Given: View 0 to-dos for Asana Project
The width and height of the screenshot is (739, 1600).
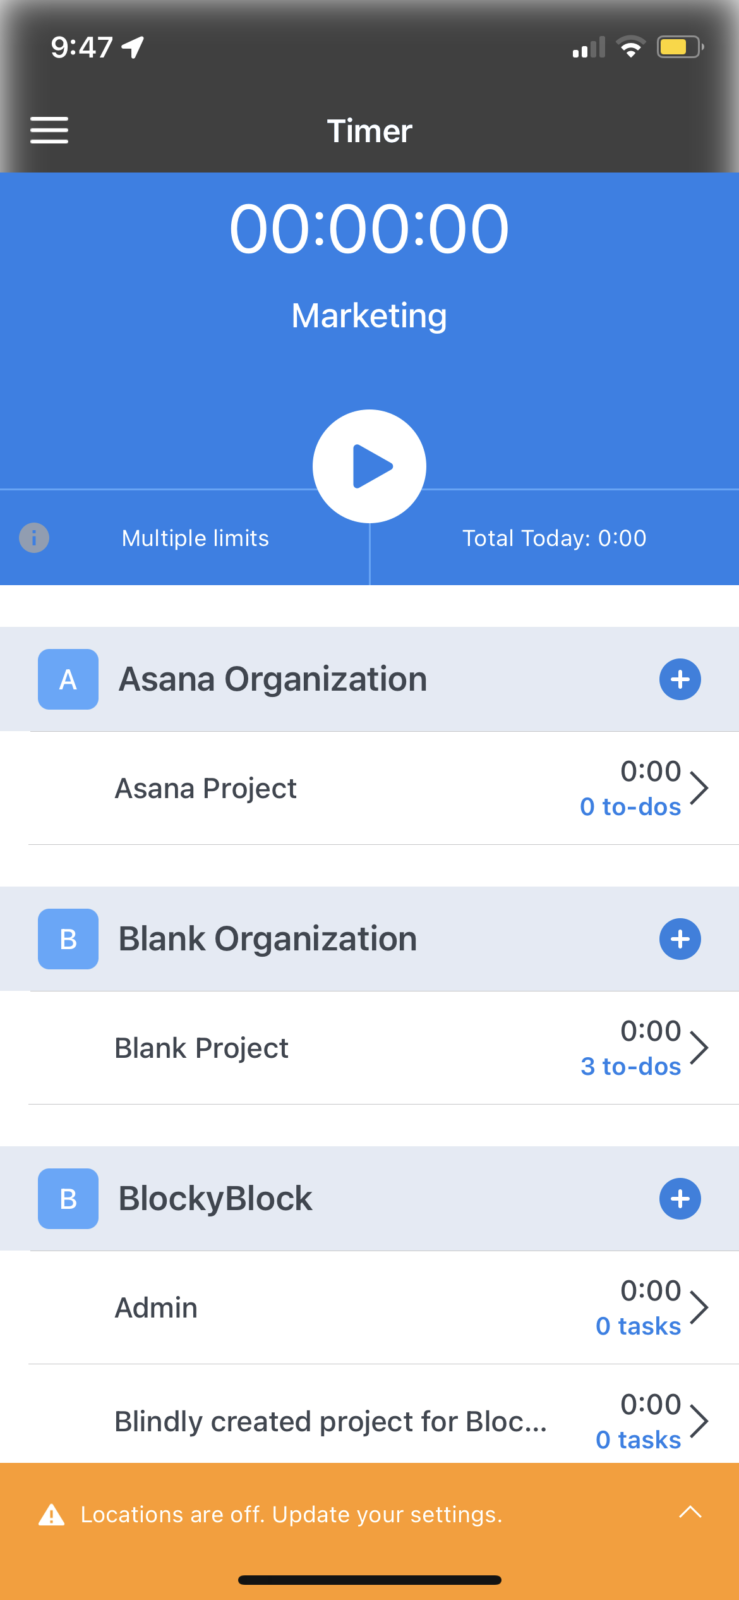Looking at the screenshot, I should point(630,807).
